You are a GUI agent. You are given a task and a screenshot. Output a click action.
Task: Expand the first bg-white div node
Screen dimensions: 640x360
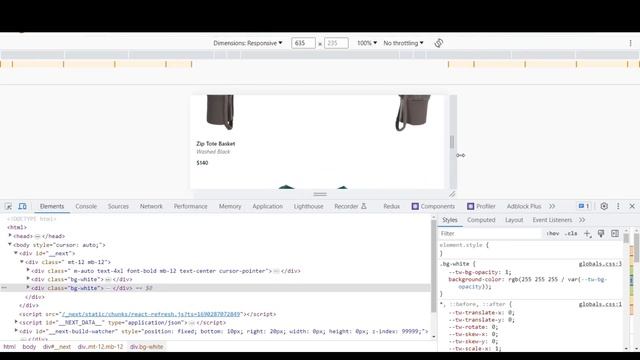[28, 279]
